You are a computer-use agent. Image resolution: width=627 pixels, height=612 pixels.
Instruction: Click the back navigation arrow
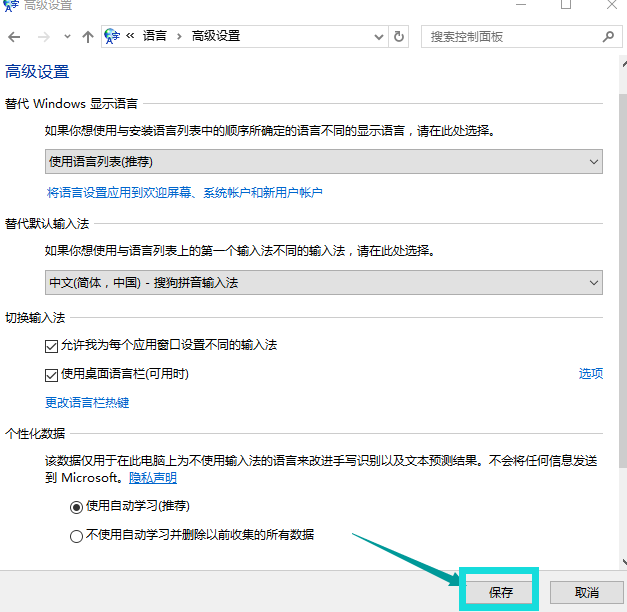pyautogui.click(x=14, y=37)
